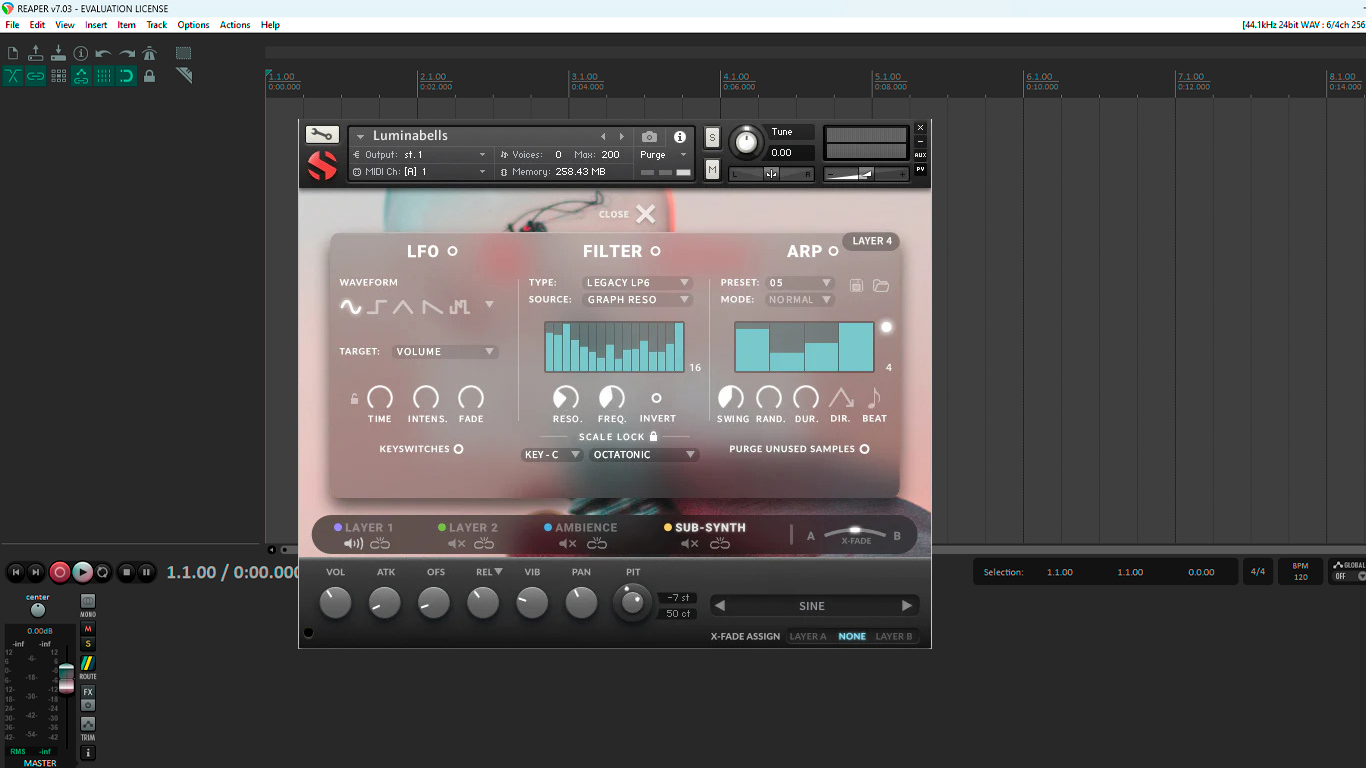
Task: Open the arp PRESET 05 dropdown
Action: pyautogui.click(x=800, y=283)
